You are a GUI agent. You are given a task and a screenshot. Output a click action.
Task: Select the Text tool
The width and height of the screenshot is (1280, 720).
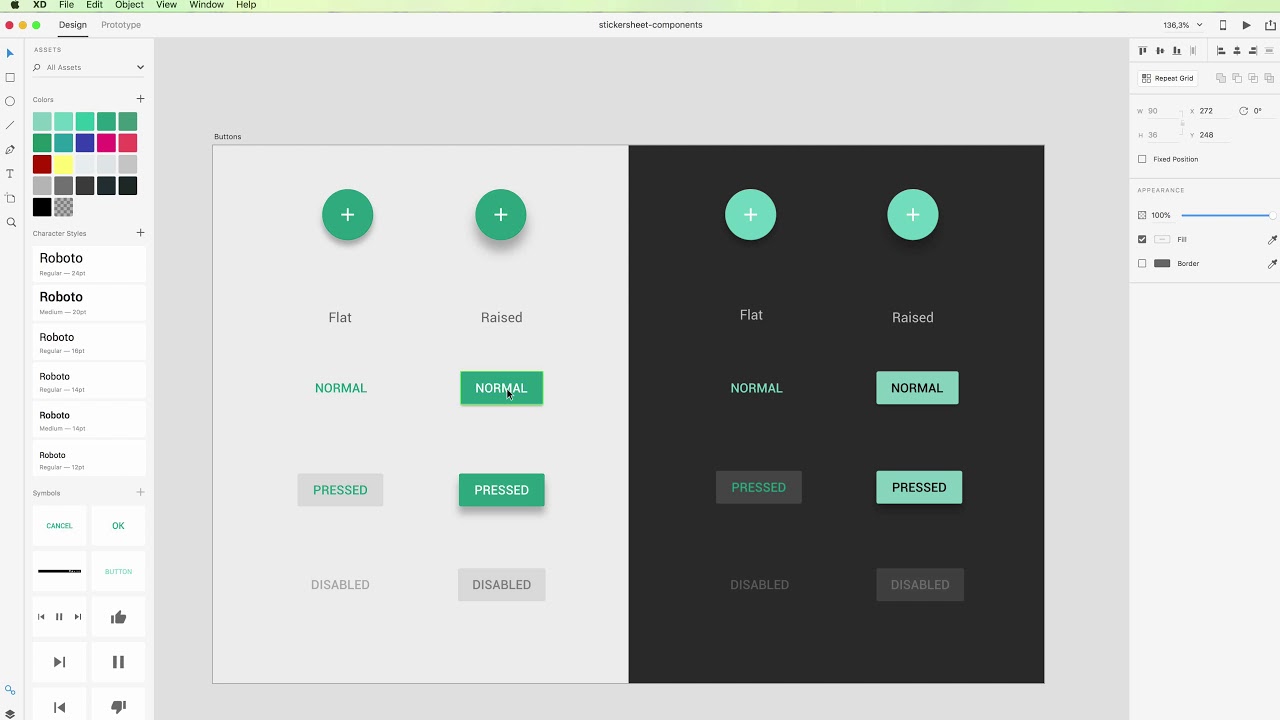[11, 174]
